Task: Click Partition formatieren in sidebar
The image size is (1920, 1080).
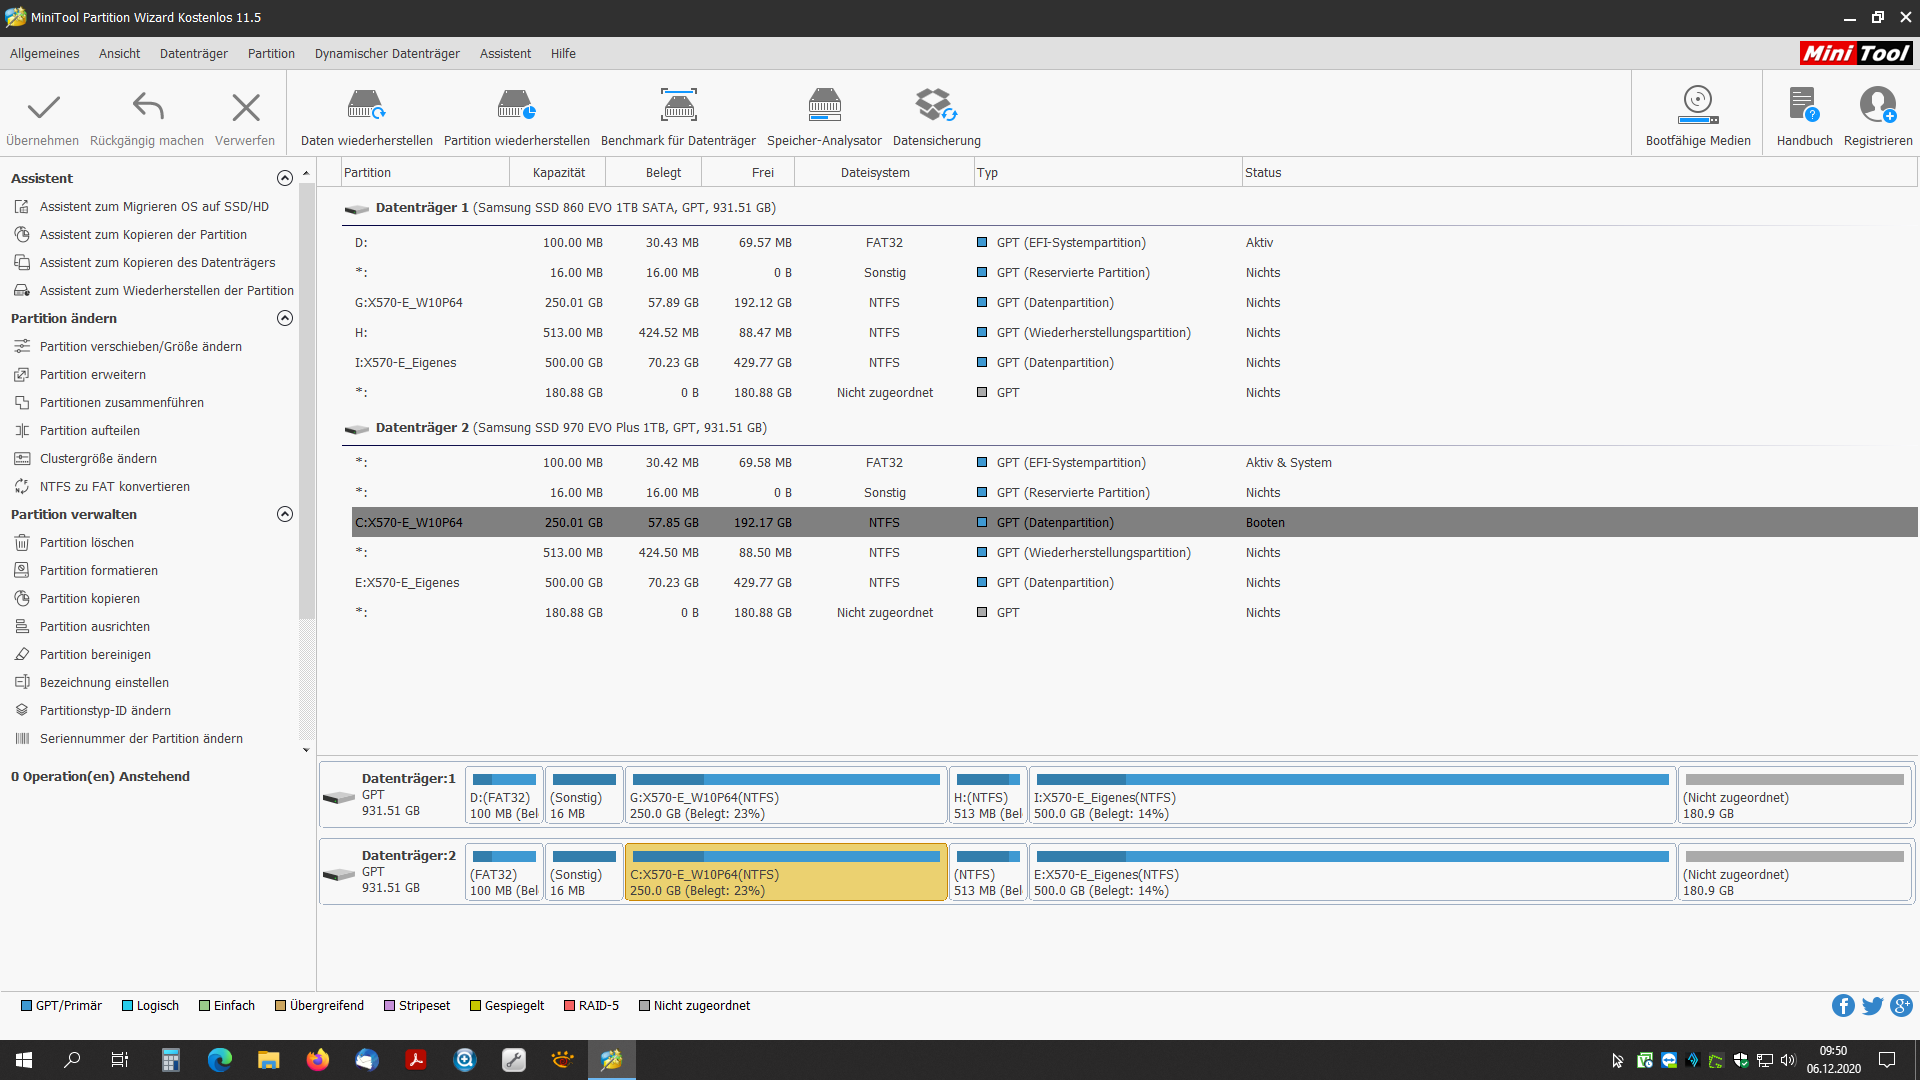Action: coord(98,571)
